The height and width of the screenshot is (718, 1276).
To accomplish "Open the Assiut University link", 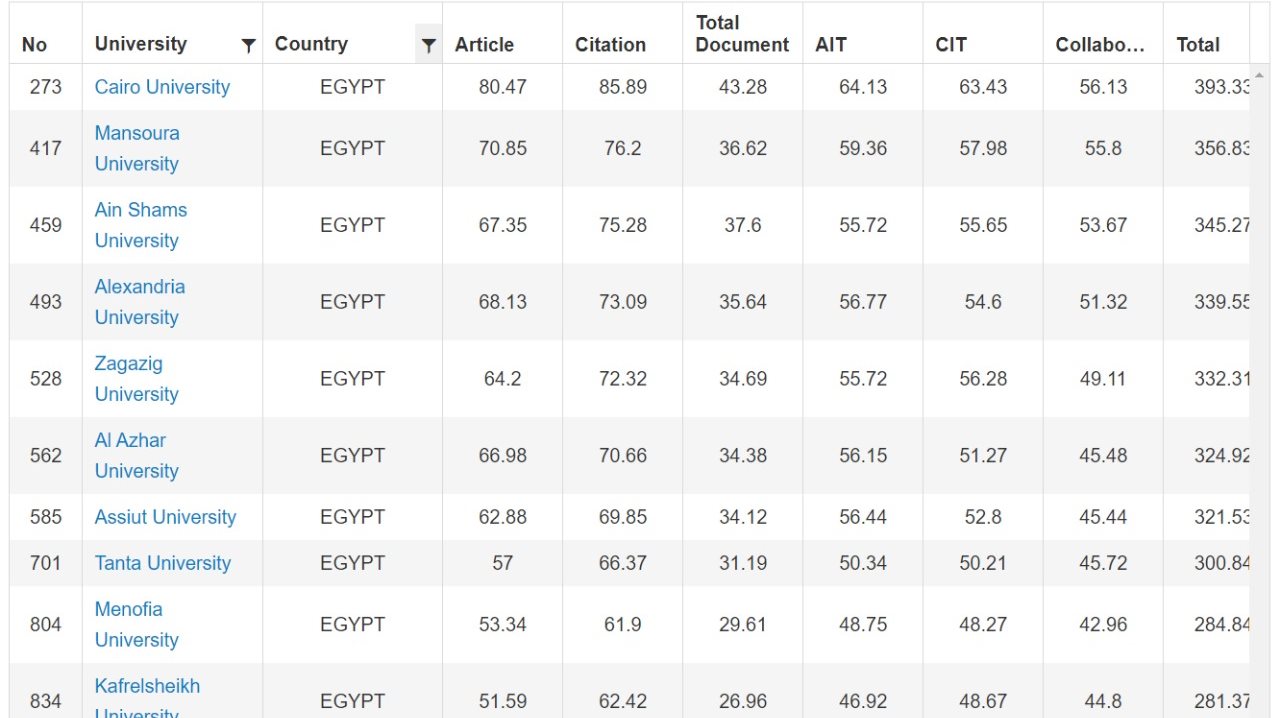I will click(x=165, y=517).
